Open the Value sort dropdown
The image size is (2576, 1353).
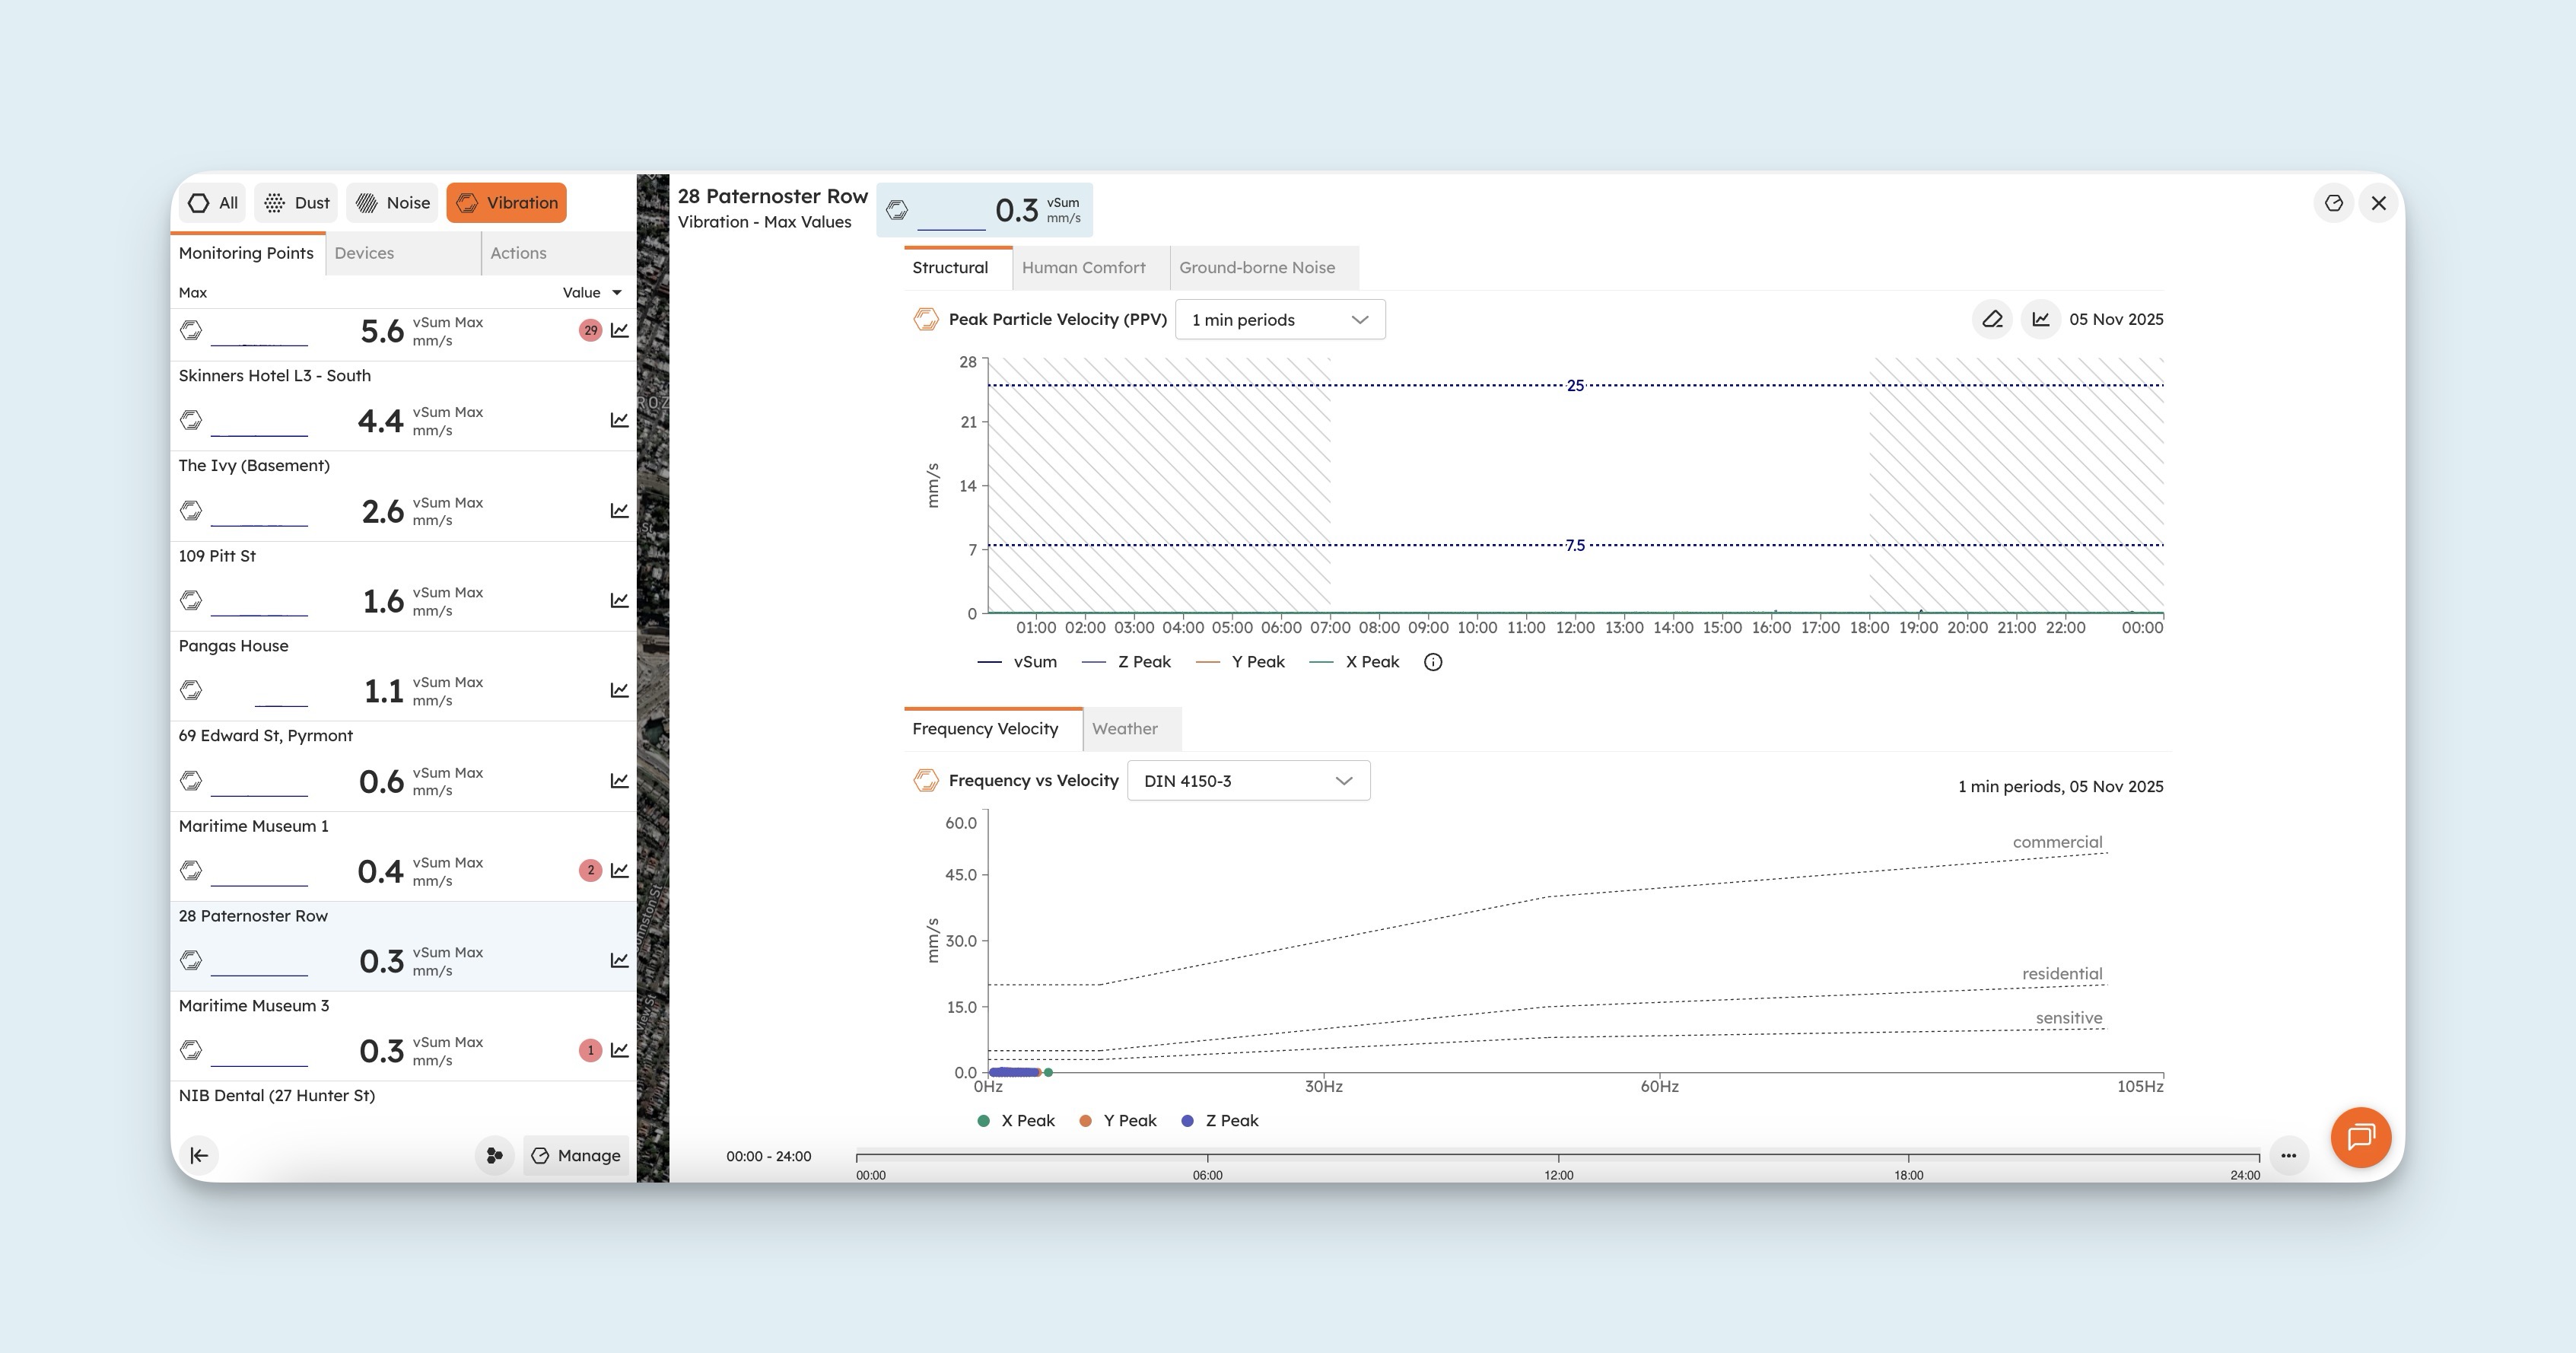[x=592, y=293]
